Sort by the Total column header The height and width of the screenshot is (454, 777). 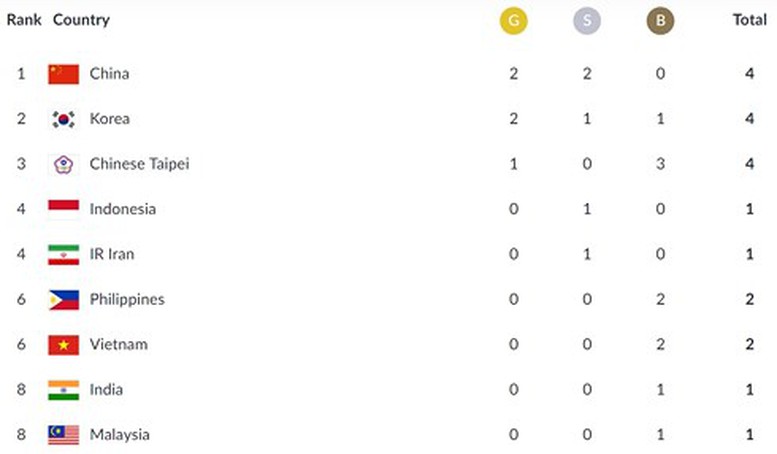[x=750, y=20]
